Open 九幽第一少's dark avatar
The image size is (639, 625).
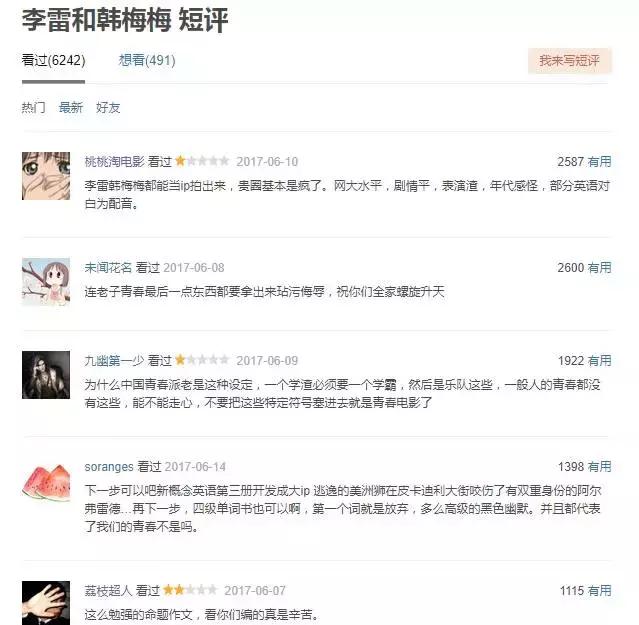[46, 375]
